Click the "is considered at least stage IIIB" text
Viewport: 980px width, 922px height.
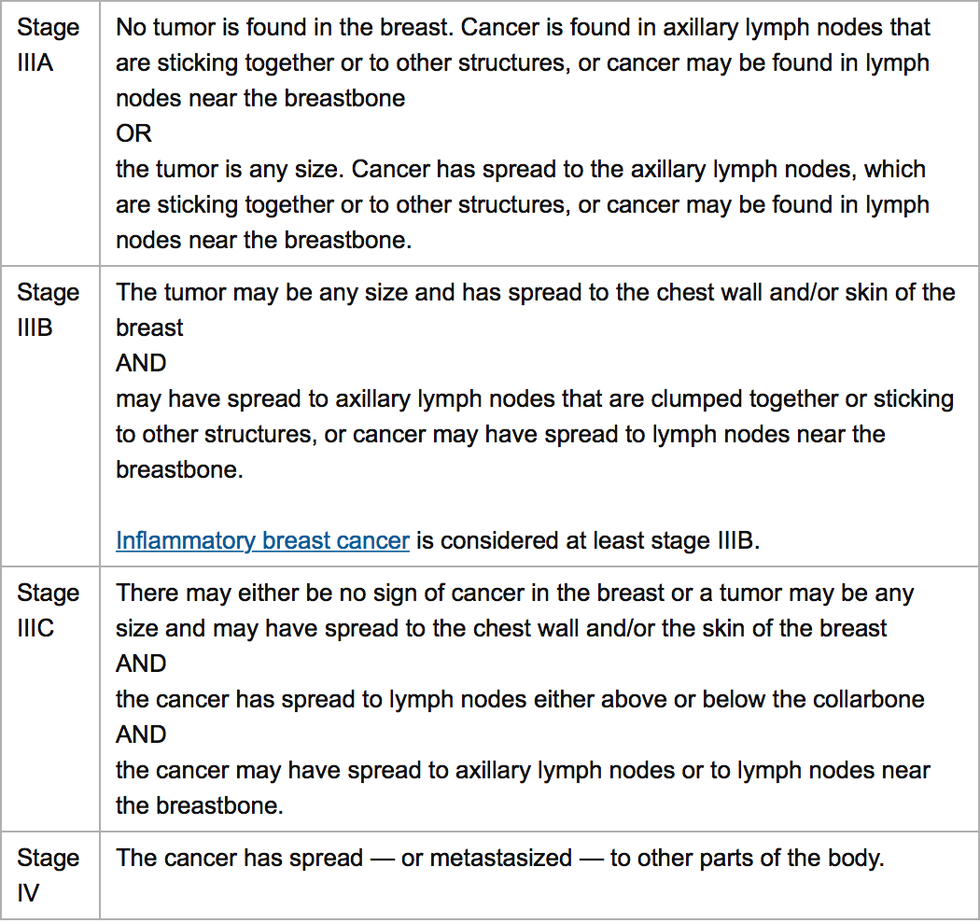pos(588,541)
